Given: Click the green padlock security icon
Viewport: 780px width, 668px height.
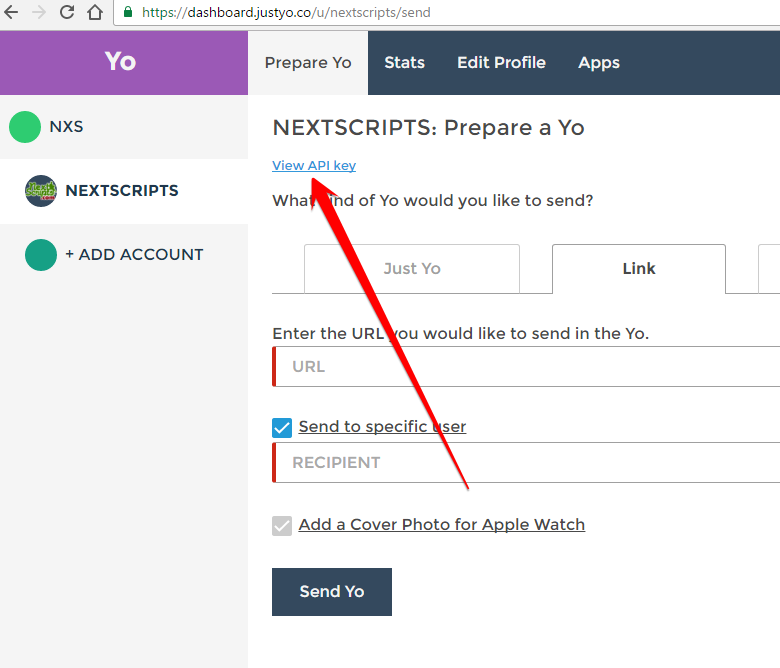Looking at the screenshot, I should coord(128,12).
